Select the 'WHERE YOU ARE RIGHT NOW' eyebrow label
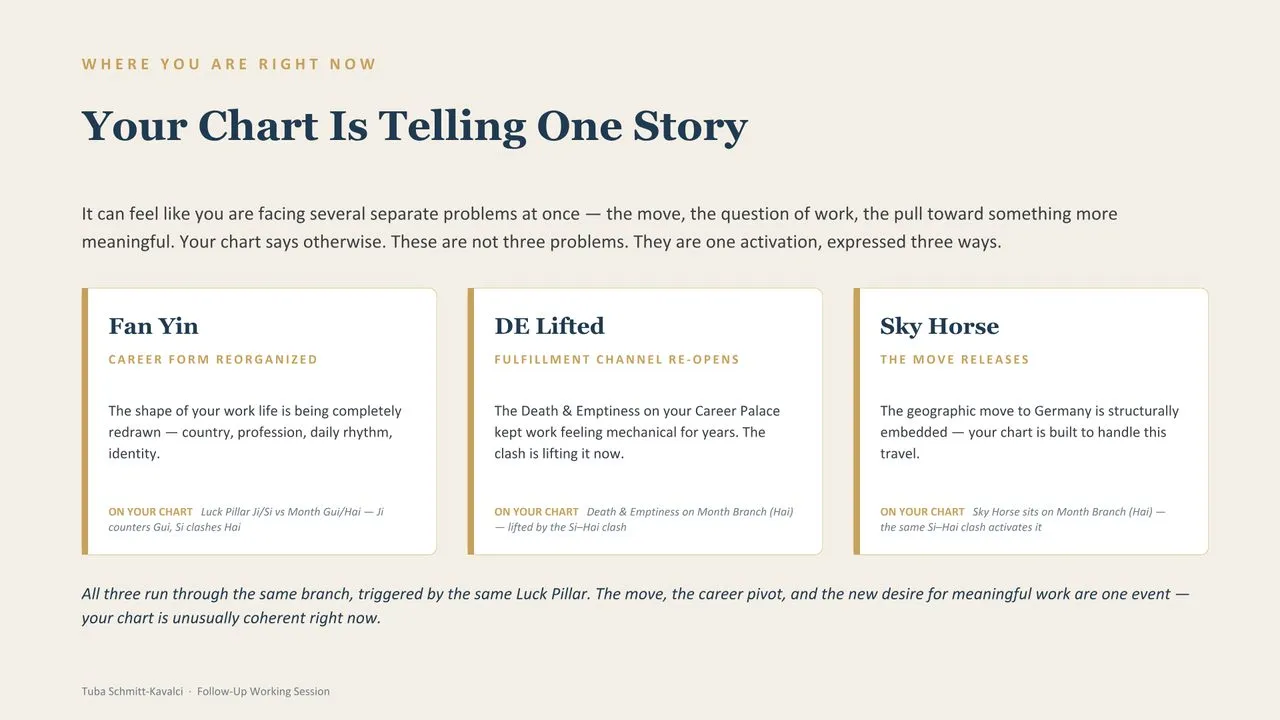Screen dimensions: 1280x720 click(x=229, y=64)
